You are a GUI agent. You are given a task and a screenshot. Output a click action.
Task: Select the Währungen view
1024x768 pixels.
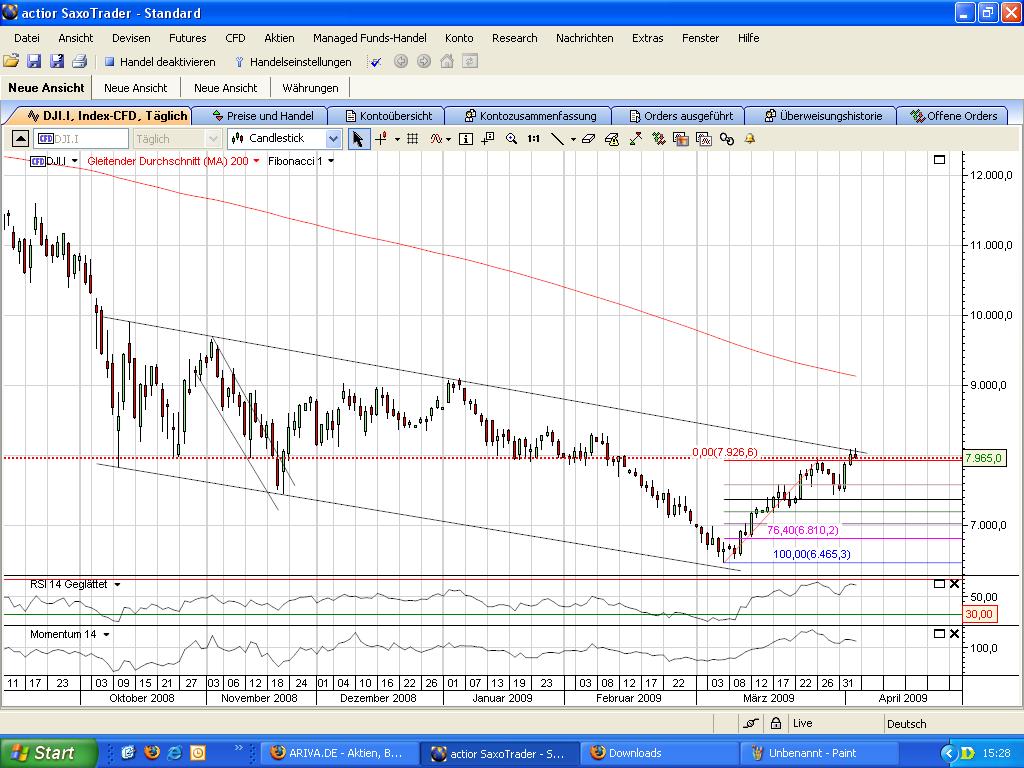(310, 88)
